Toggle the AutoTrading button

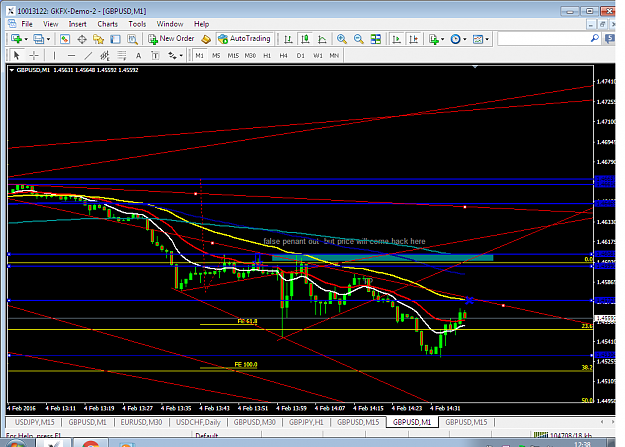coord(244,39)
